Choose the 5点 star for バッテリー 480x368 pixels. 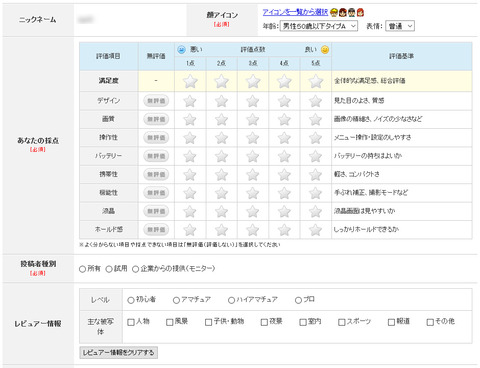coord(315,156)
